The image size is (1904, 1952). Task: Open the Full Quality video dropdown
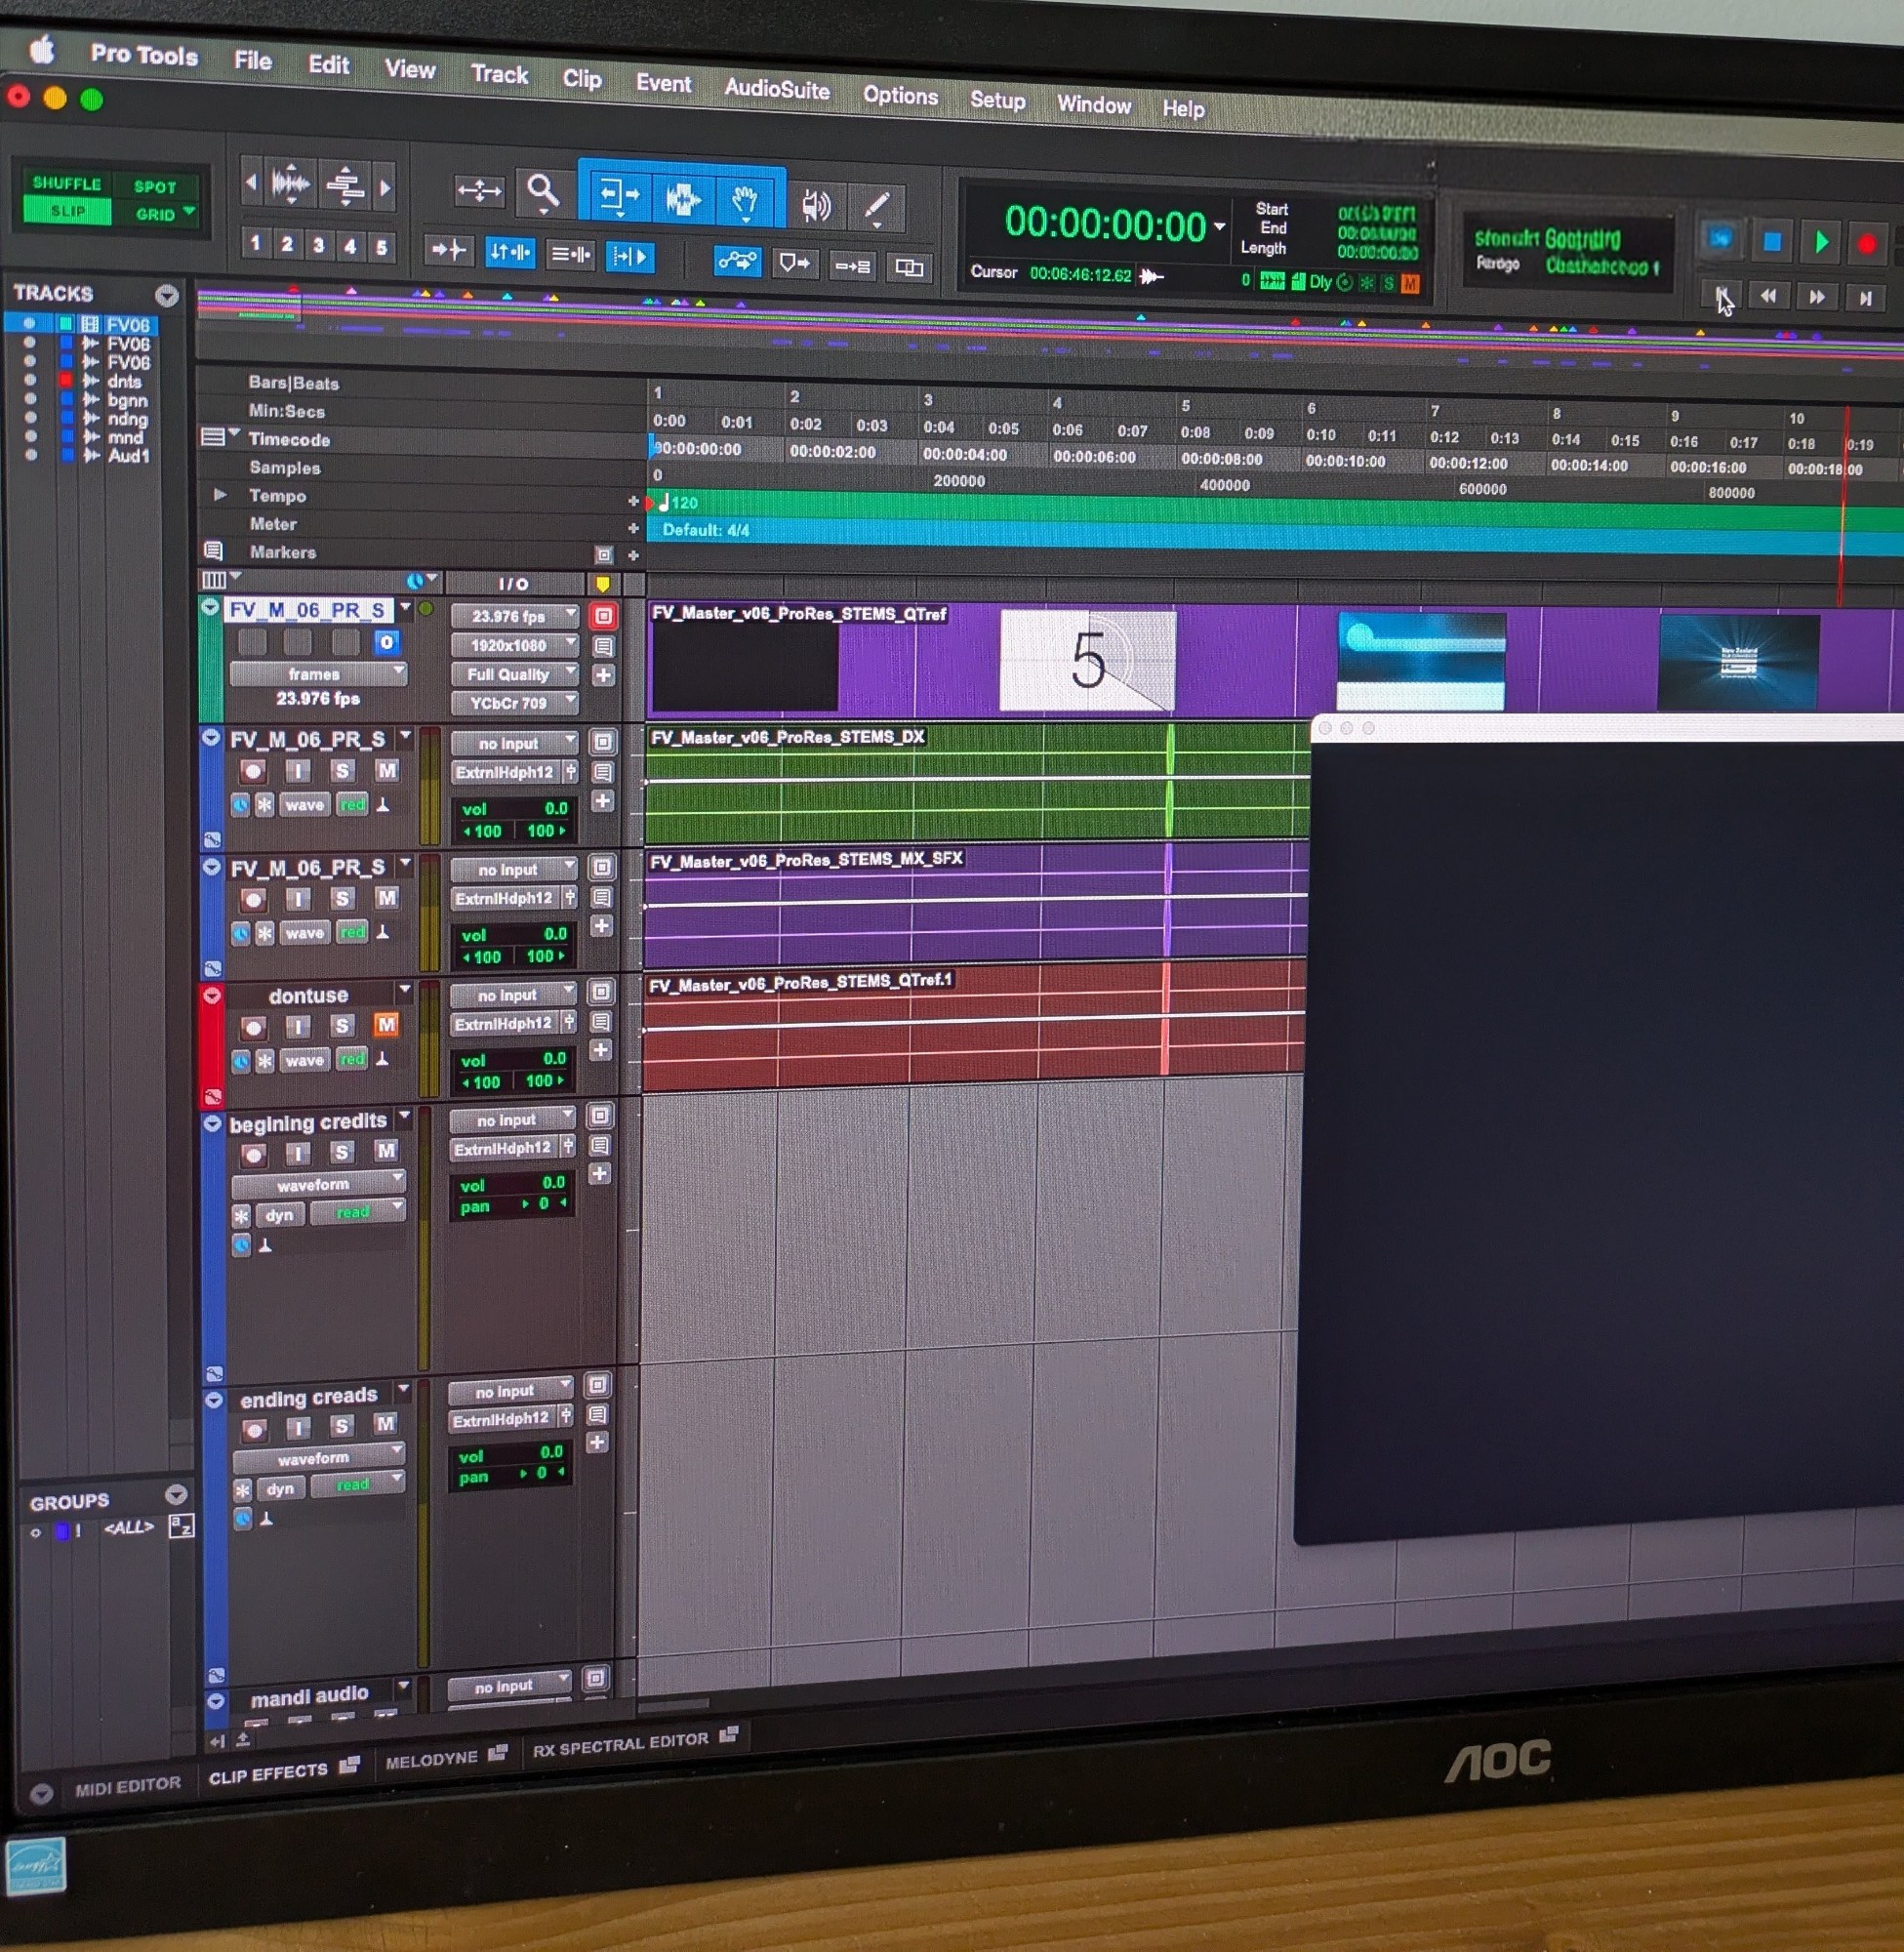coord(512,674)
